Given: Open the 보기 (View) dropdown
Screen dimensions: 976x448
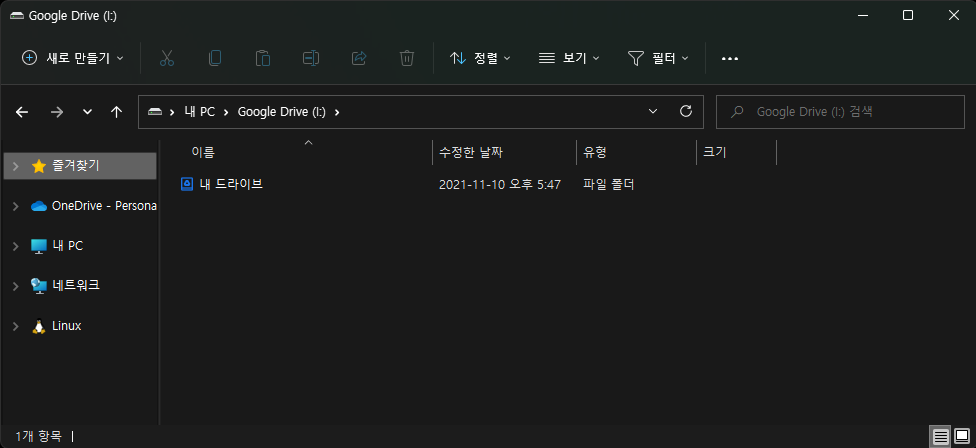Looking at the screenshot, I should [x=569, y=58].
